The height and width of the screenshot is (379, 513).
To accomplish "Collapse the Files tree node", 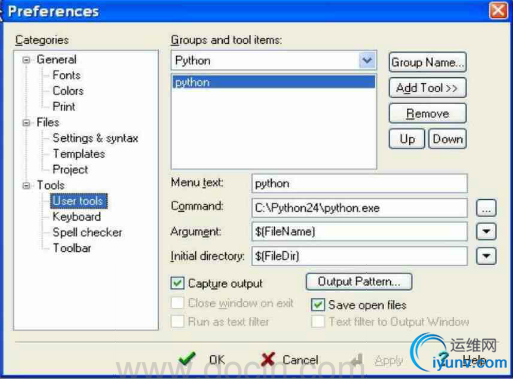I will [x=26, y=123].
